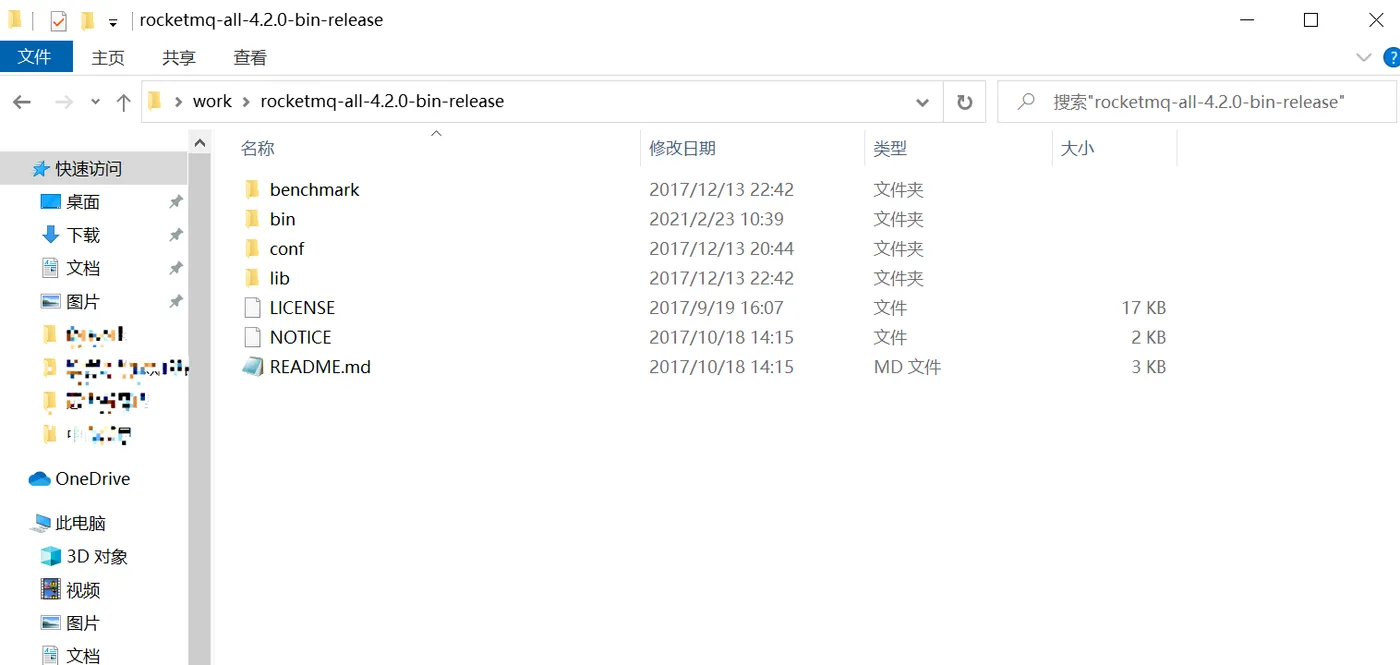Click the address bar folder icon

[154, 101]
